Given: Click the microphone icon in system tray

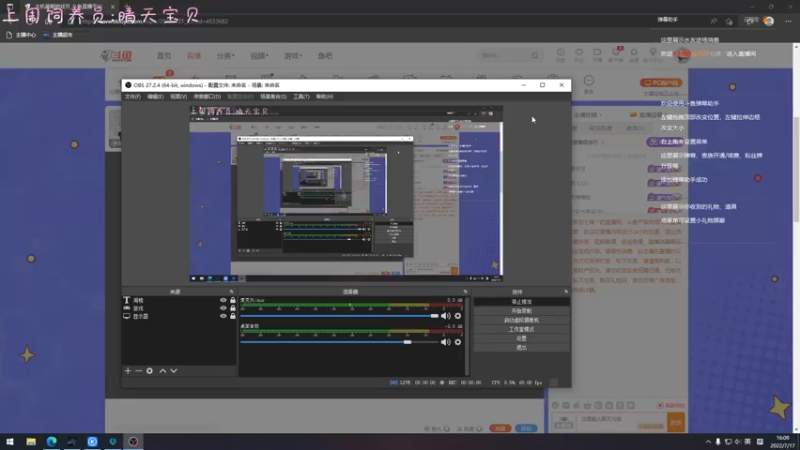Looking at the screenshot, I should [x=718, y=441].
